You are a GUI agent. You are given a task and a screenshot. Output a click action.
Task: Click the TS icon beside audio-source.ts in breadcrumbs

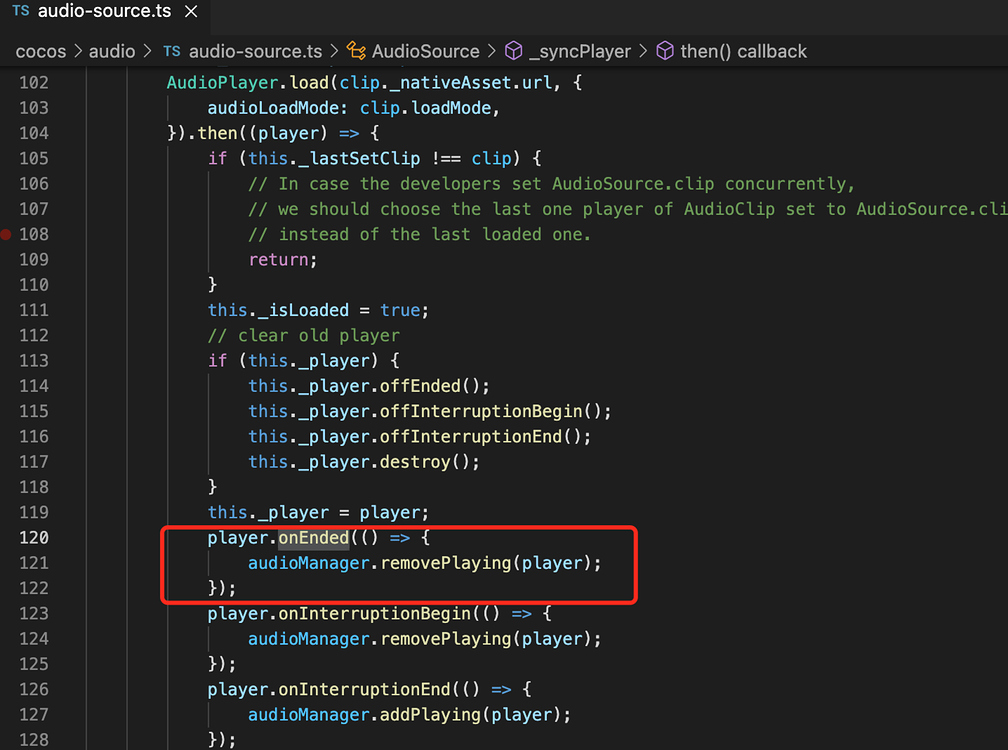pos(172,51)
